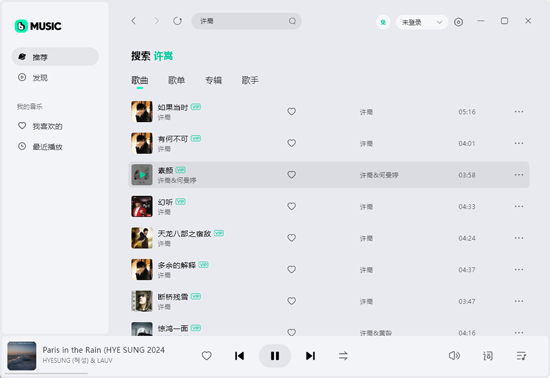Go forward with the right arrow

156,21
